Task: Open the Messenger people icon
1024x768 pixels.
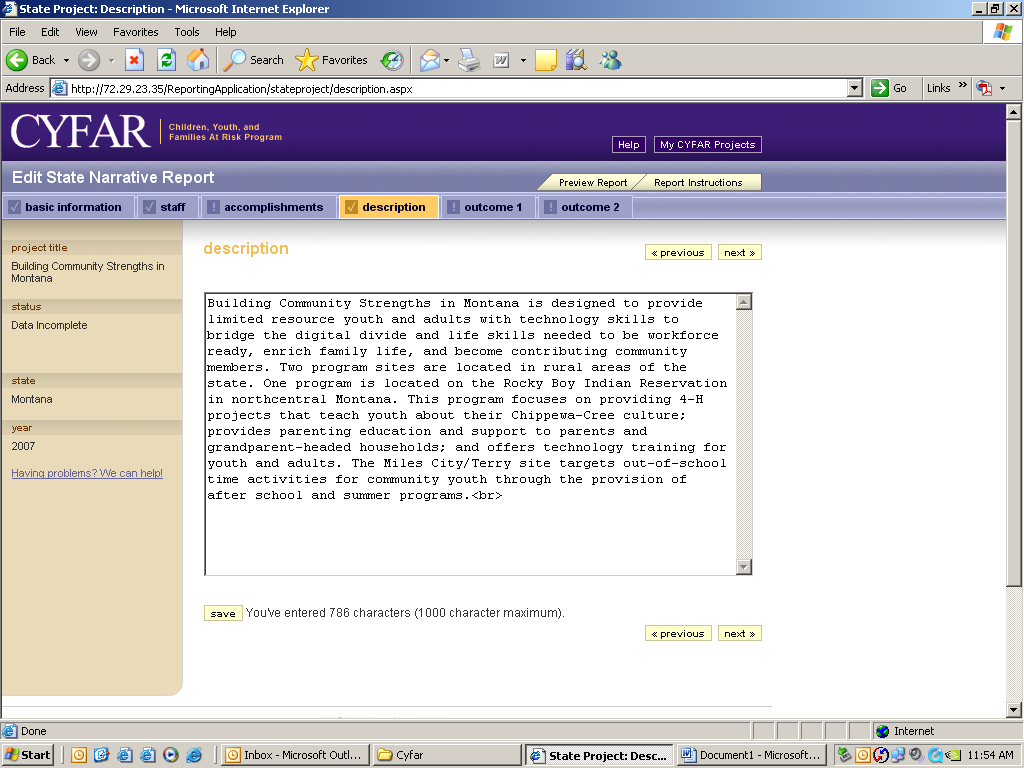Action: tap(611, 60)
